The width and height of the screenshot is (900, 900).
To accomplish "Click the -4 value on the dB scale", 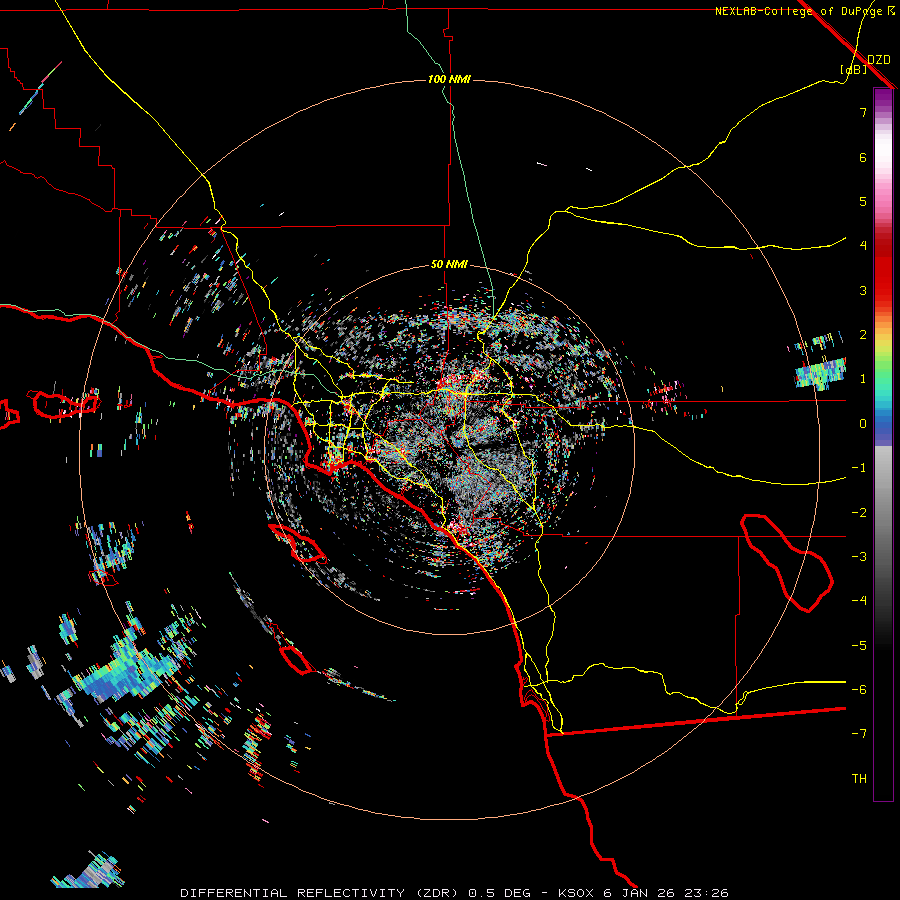I will click(x=859, y=601).
